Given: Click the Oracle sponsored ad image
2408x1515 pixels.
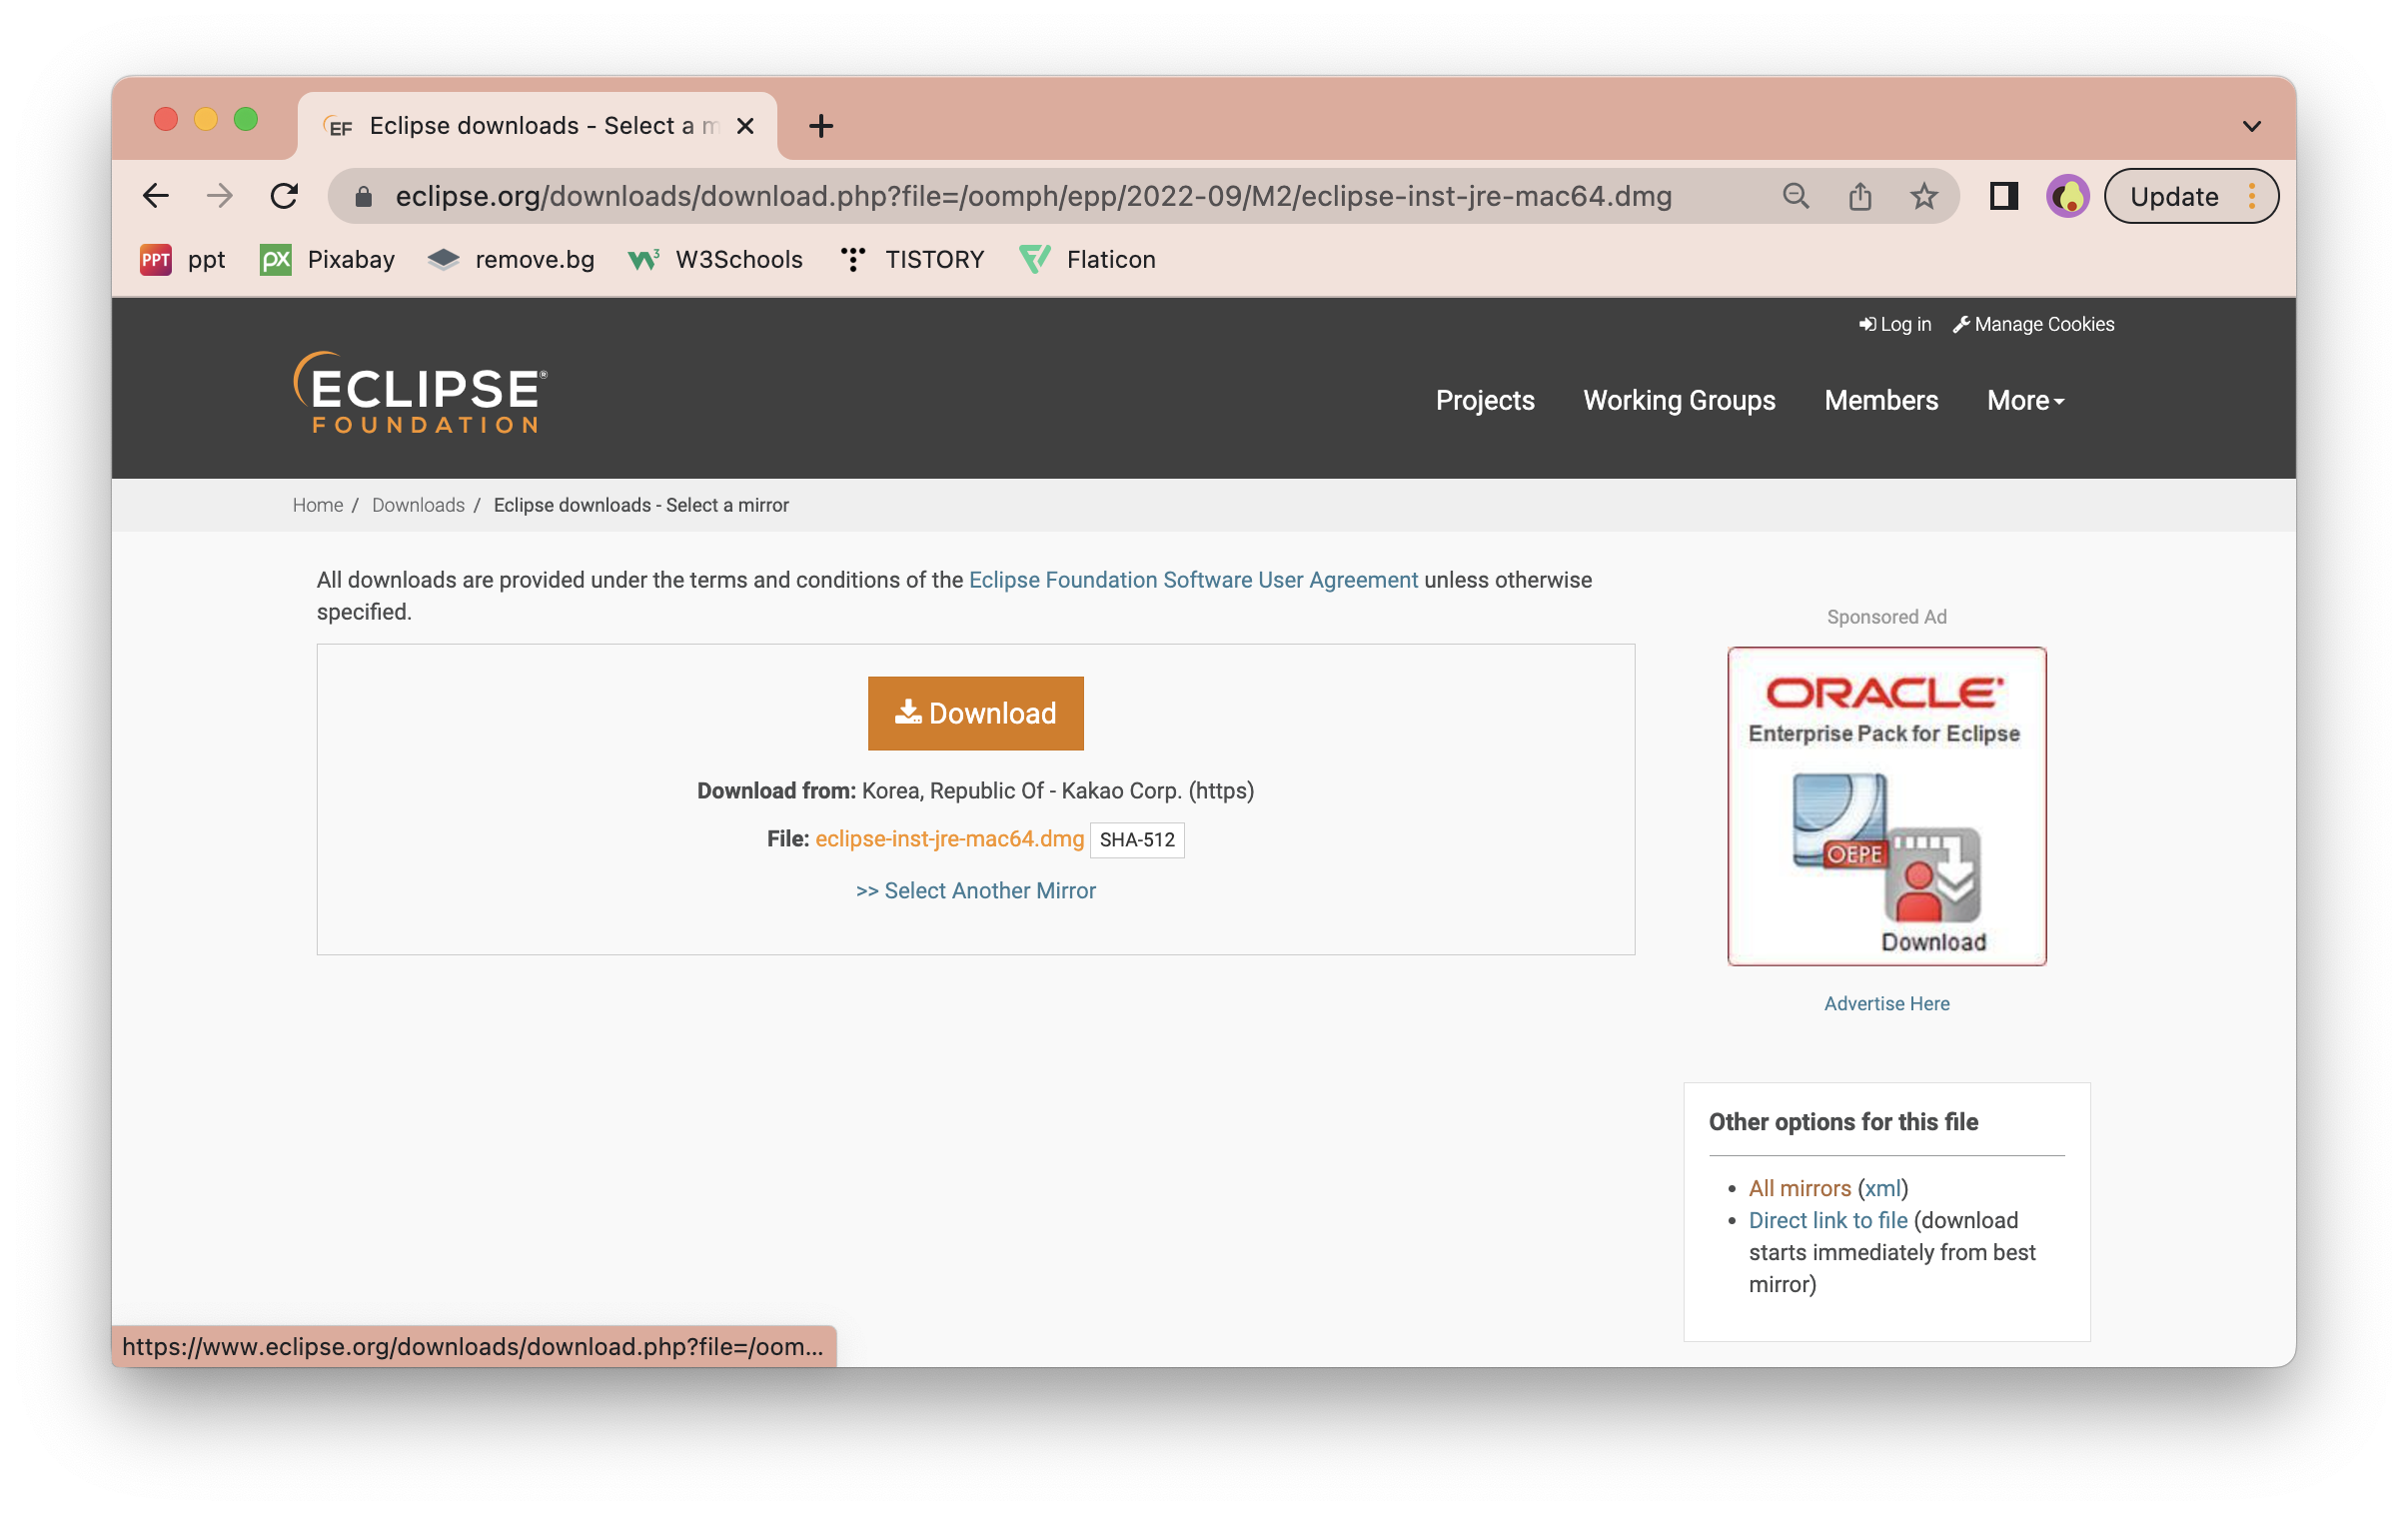Looking at the screenshot, I should 1886,805.
